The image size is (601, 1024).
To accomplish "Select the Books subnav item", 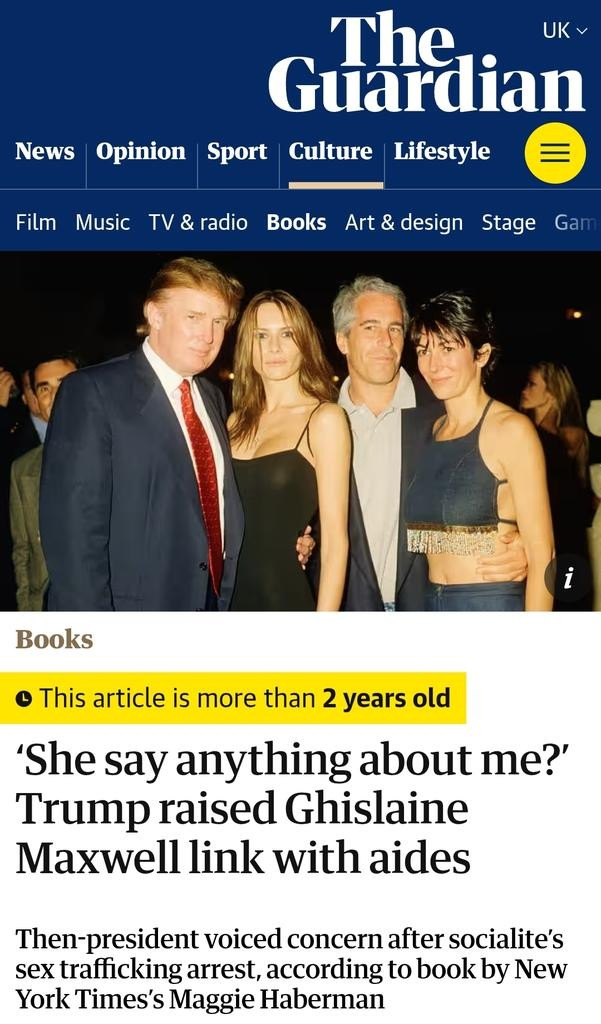I will click(297, 223).
